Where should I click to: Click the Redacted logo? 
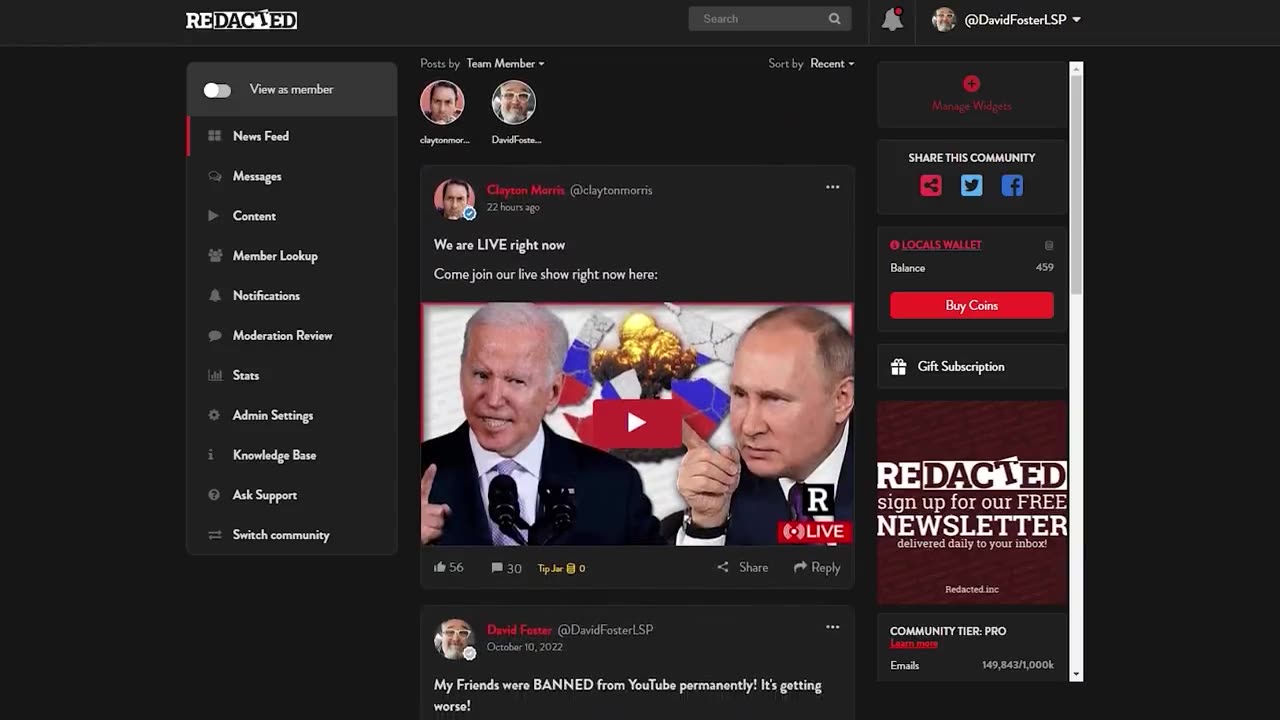[241, 19]
